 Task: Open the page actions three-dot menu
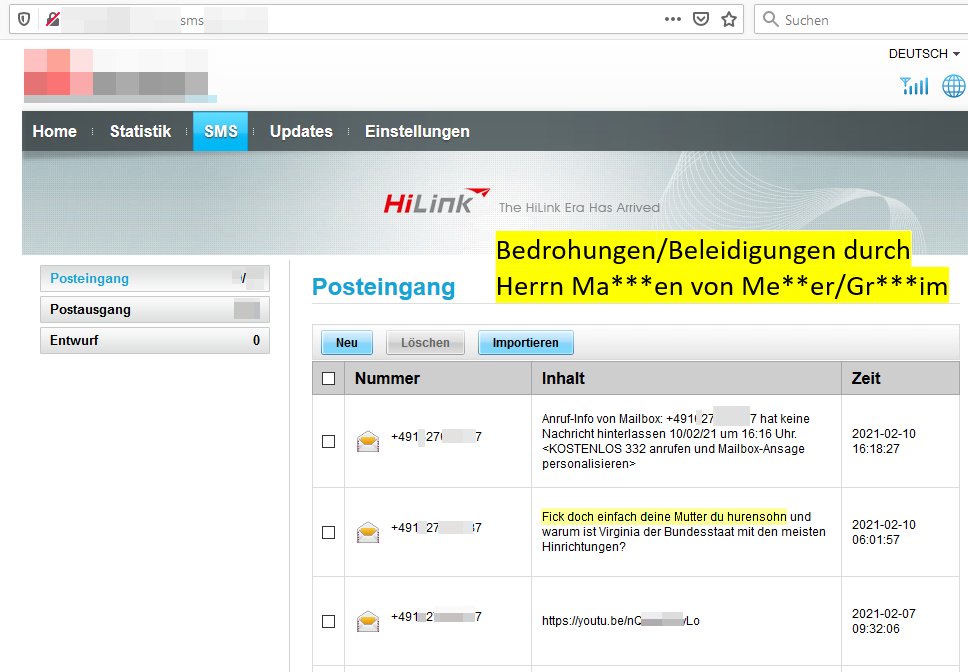coord(672,19)
